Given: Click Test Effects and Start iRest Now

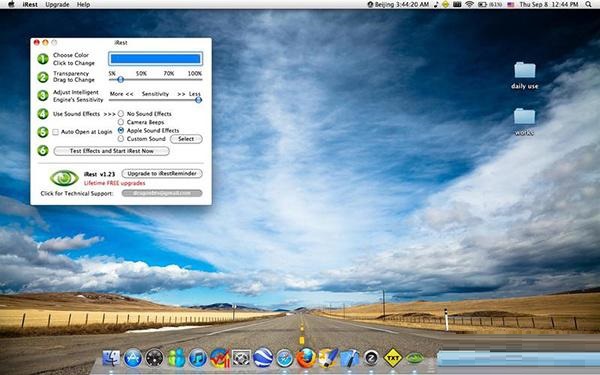Looking at the screenshot, I should coord(111,151).
